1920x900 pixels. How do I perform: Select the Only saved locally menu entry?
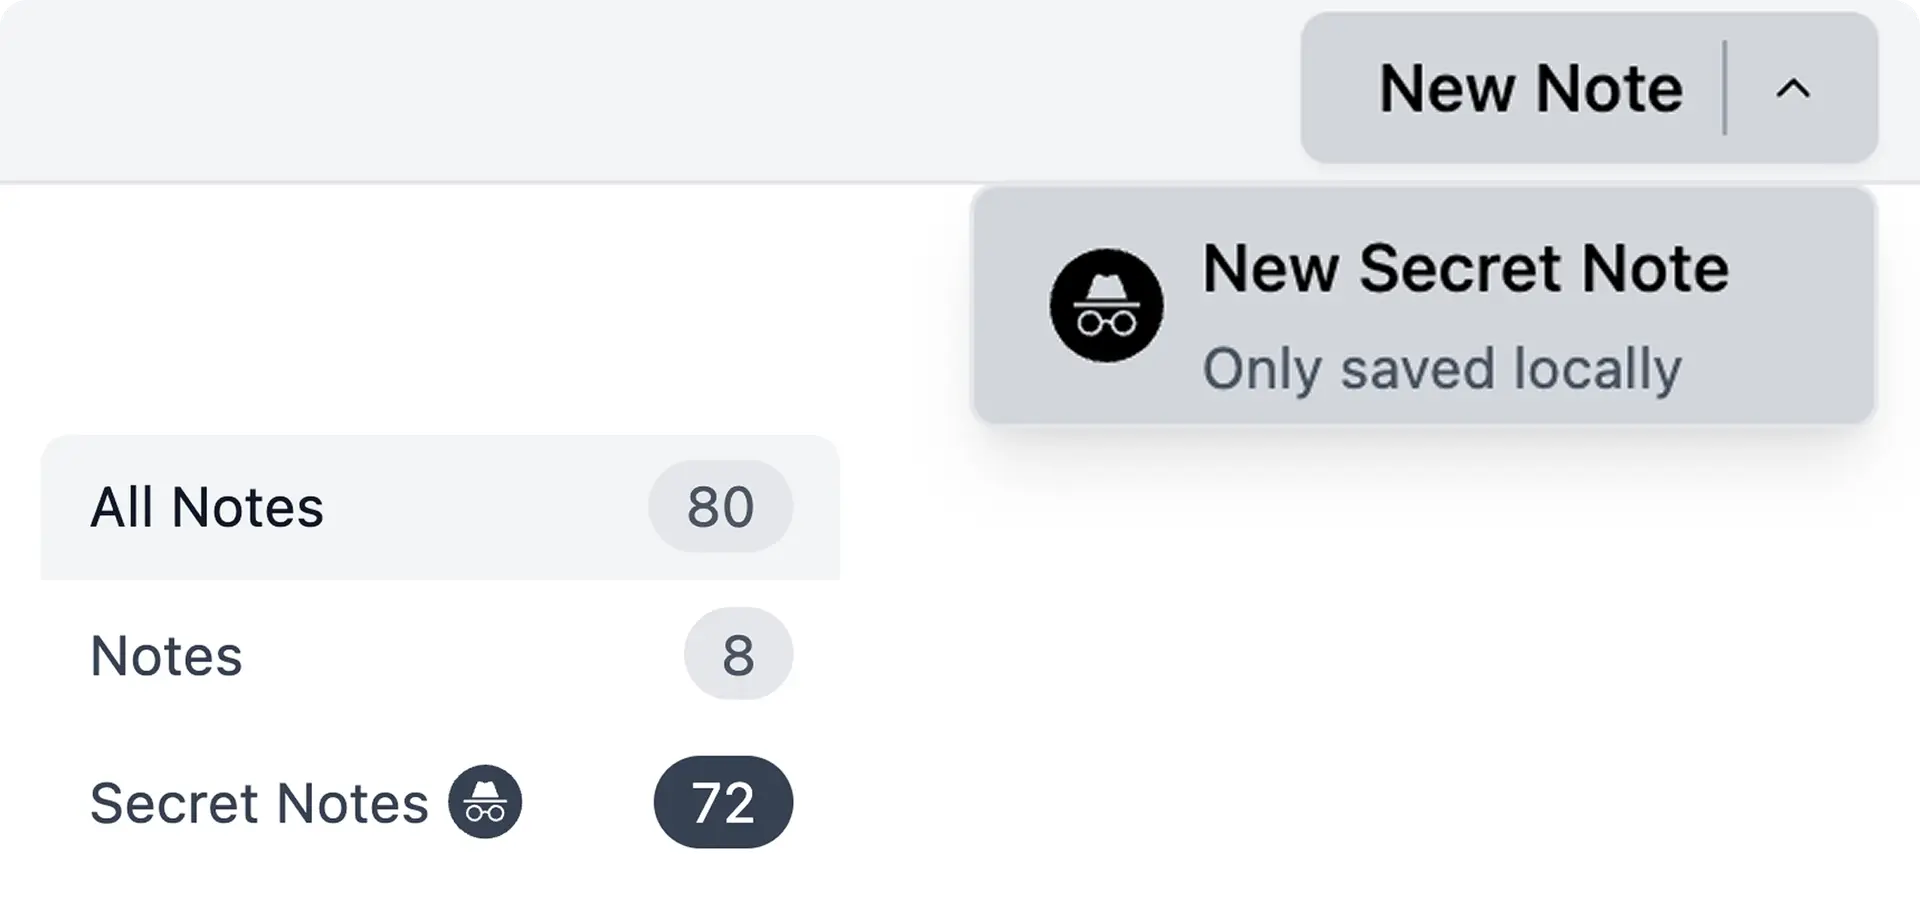pos(1443,368)
